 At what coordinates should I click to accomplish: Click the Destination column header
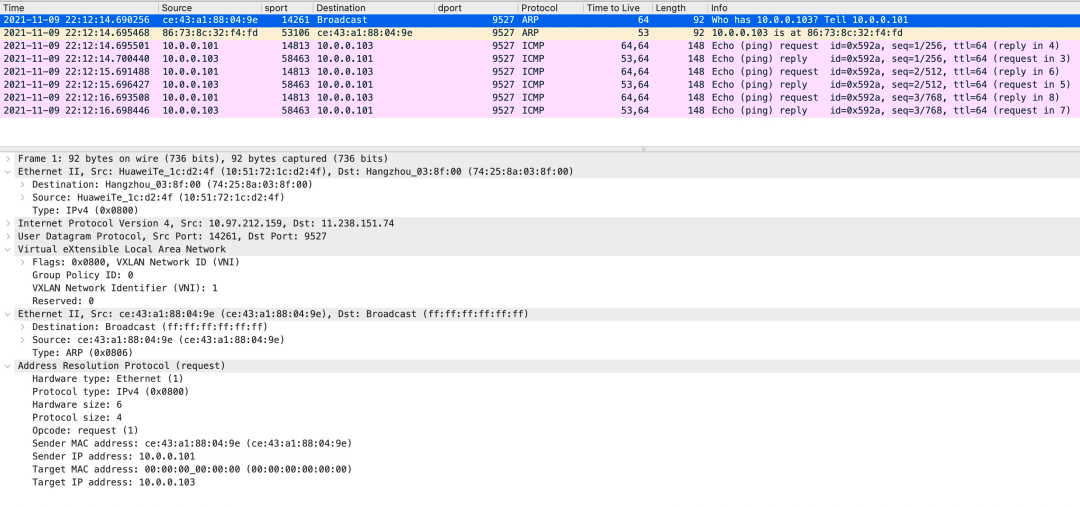pyautogui.click(x=374, y=8)
